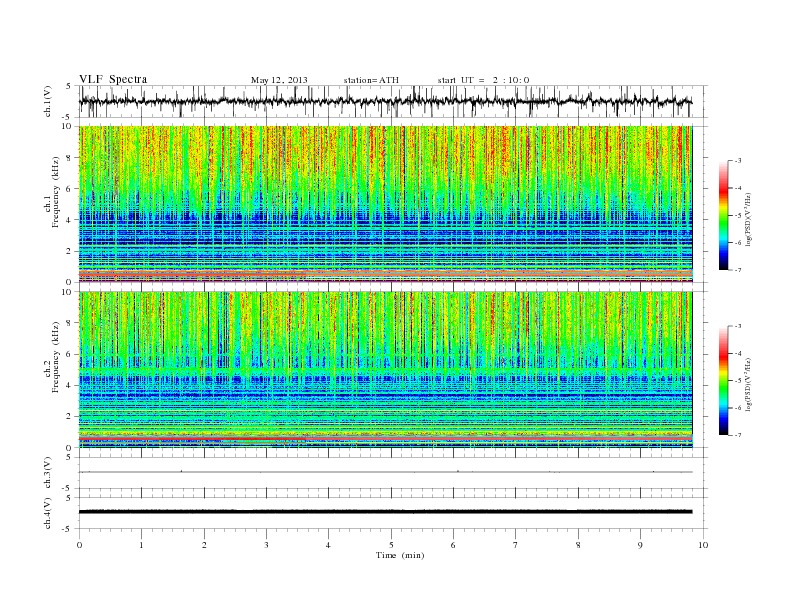The width and height of the screenshot is (792, 612).
Task: Click time axis tick label '0'
Action: (x=79, y=545)
